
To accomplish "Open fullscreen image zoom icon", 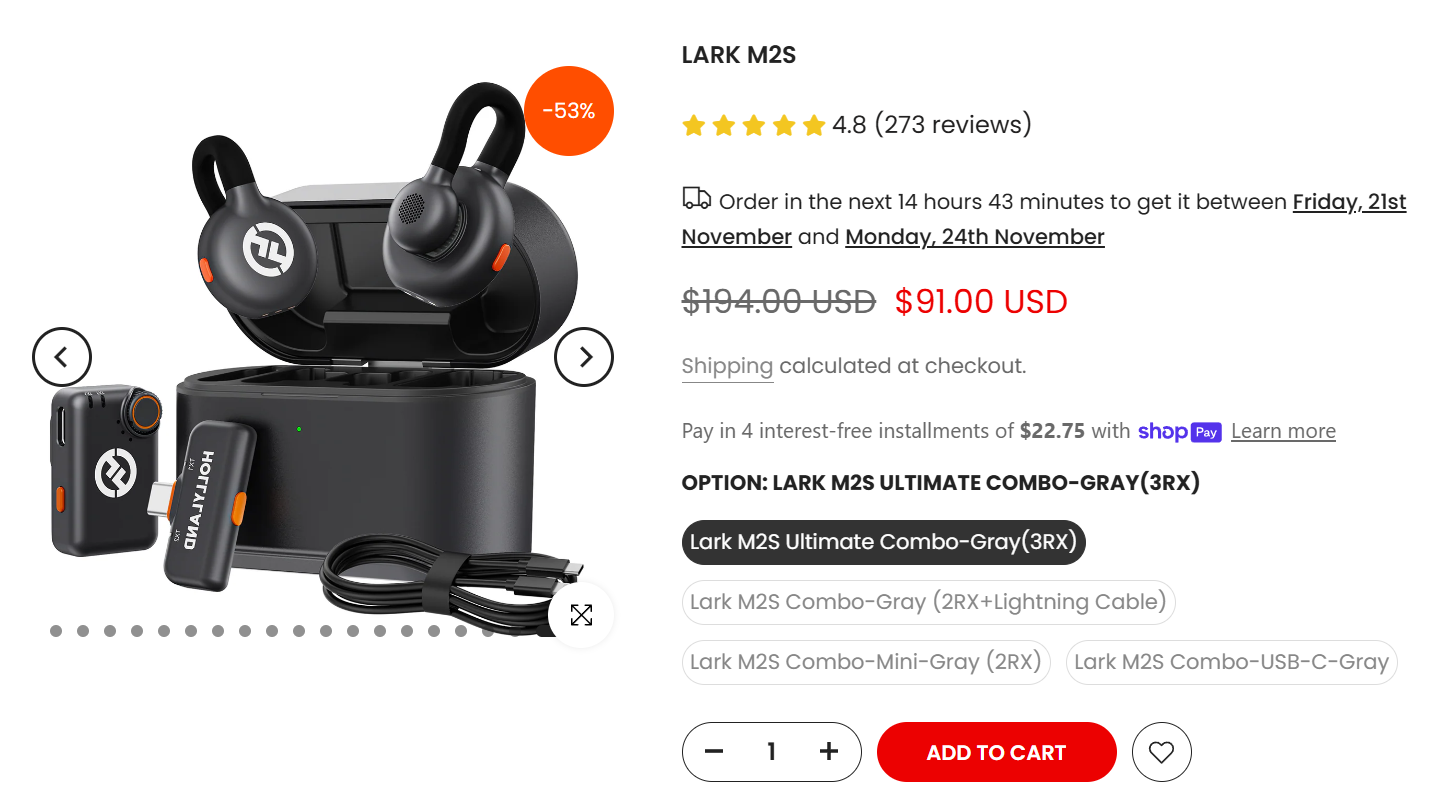I will click(x=581, y=615).
